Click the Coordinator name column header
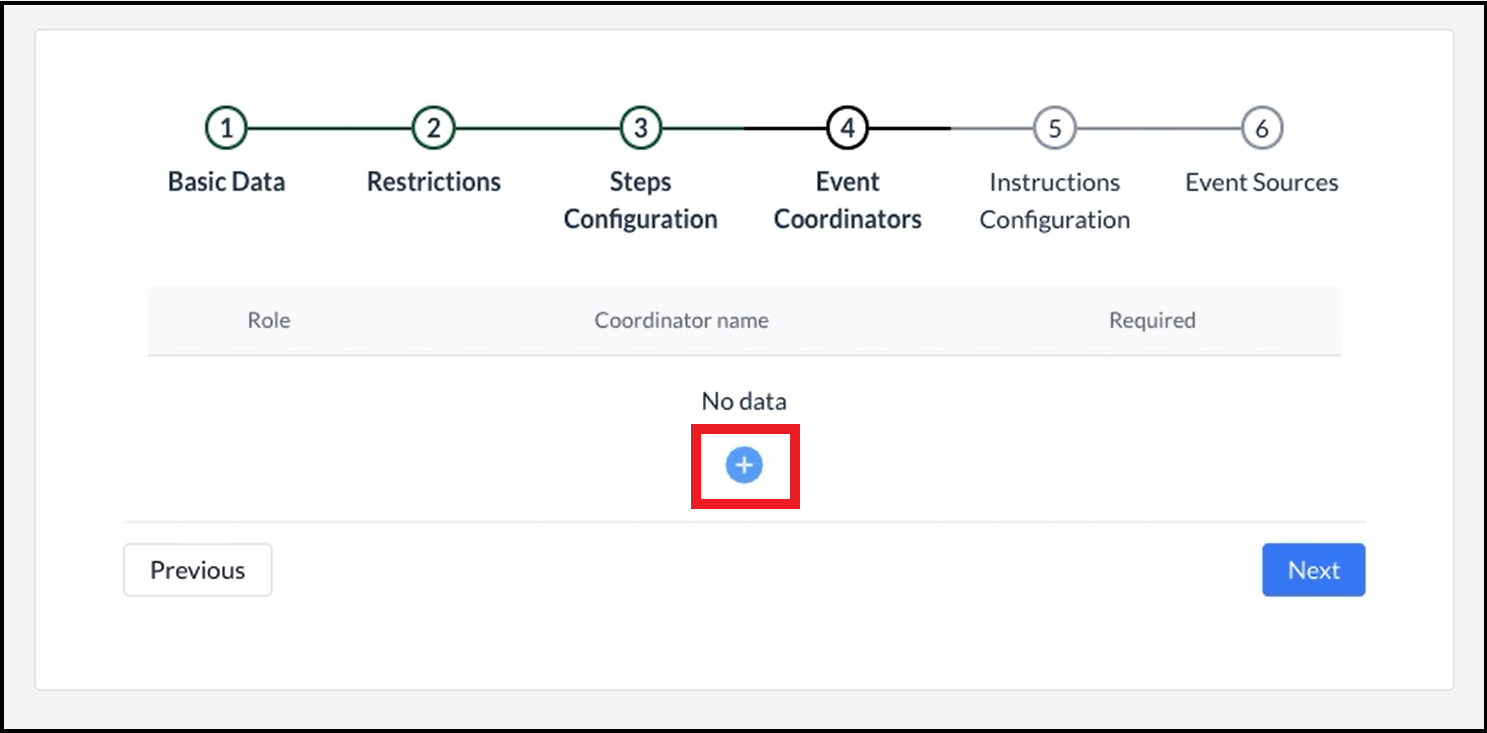1487x733 pixels. click(681, 321)
